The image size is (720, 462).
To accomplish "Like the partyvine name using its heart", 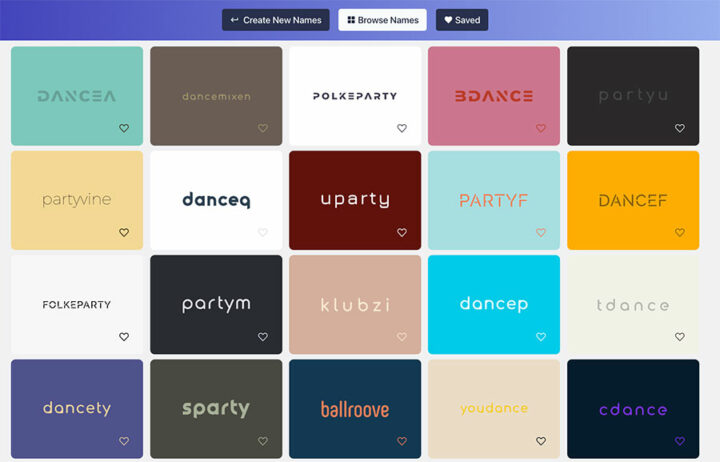I will pyautogui.click(x=124, y=232).
